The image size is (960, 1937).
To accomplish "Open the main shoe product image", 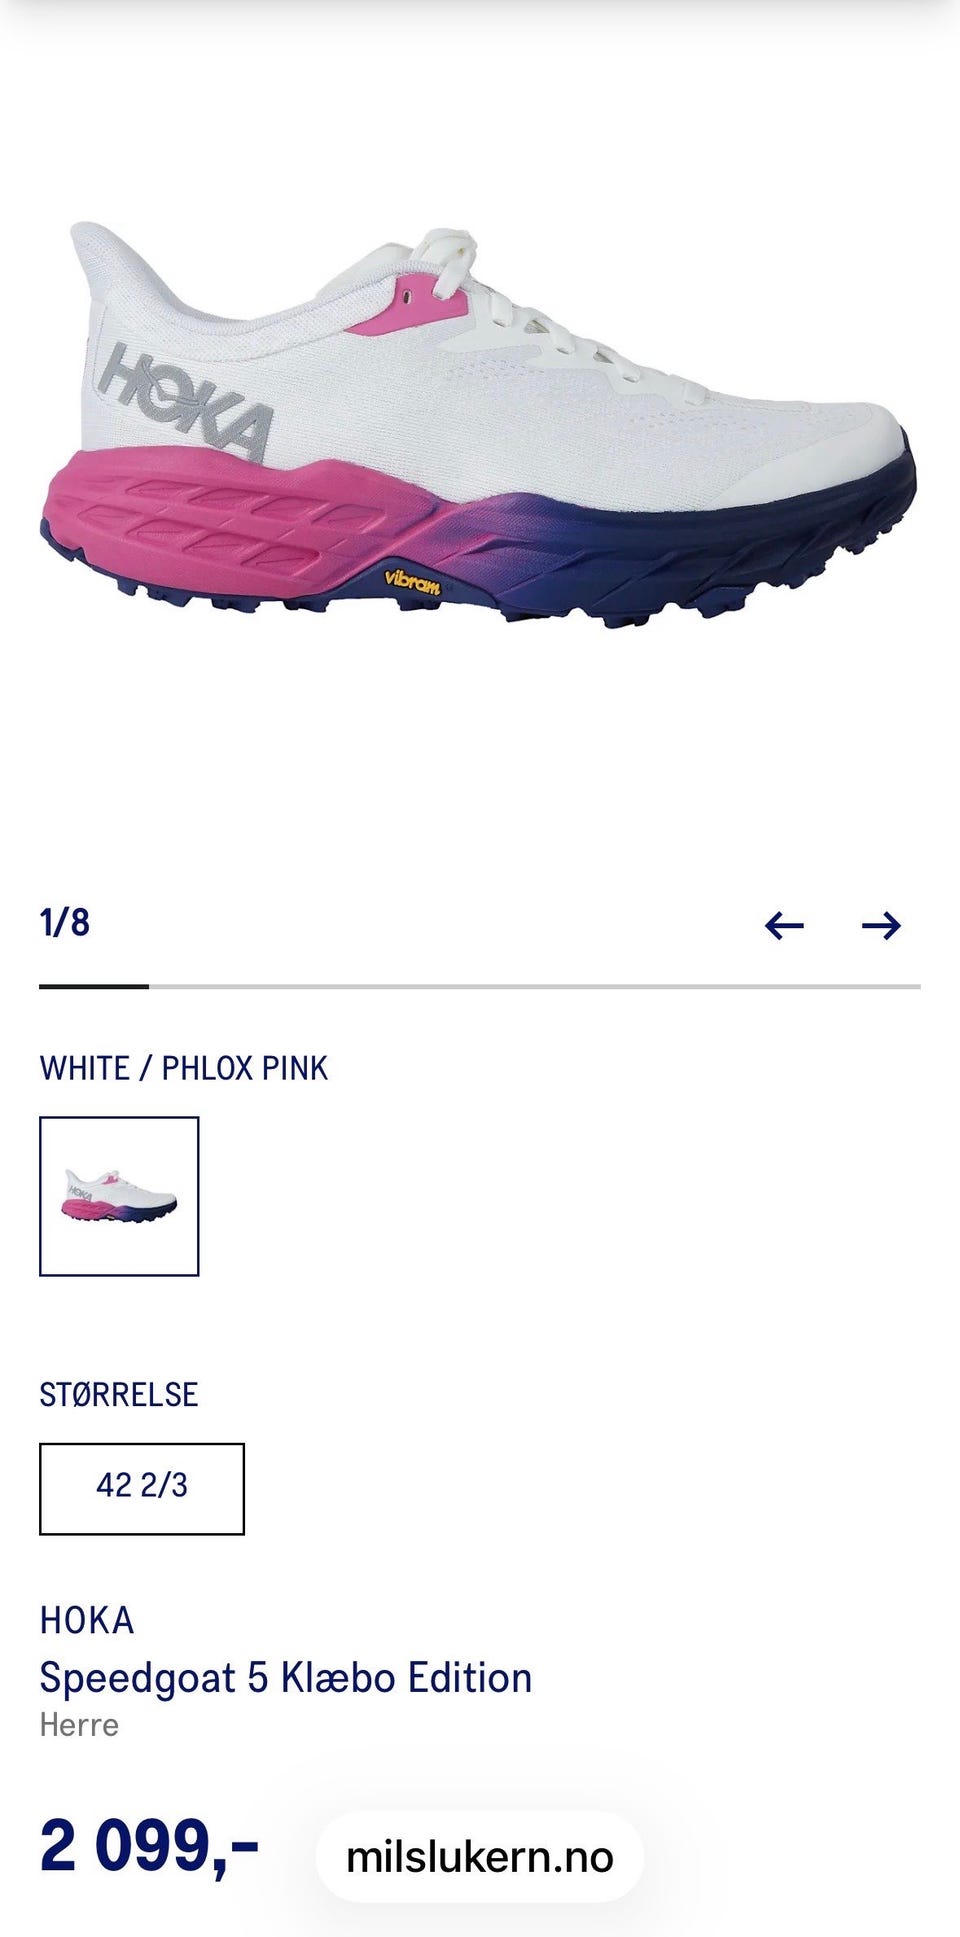I will point(478,425).
